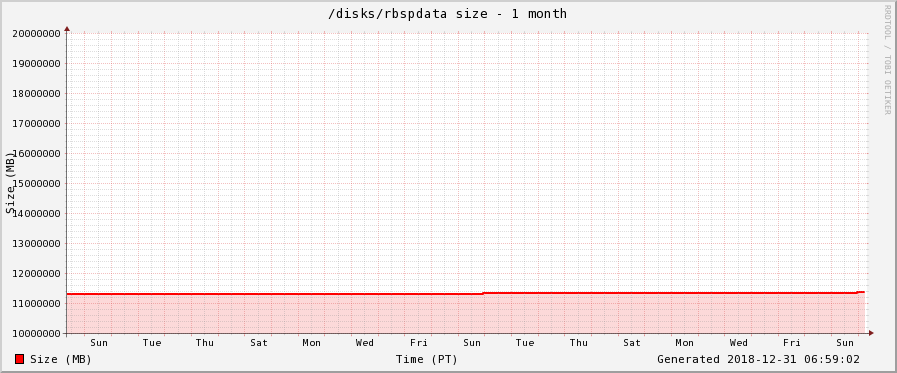Click the 'Generated 2018-12-31 06:59:02' timestamp
The width and height of the screenshot is (897, 373).
[758, 359]
